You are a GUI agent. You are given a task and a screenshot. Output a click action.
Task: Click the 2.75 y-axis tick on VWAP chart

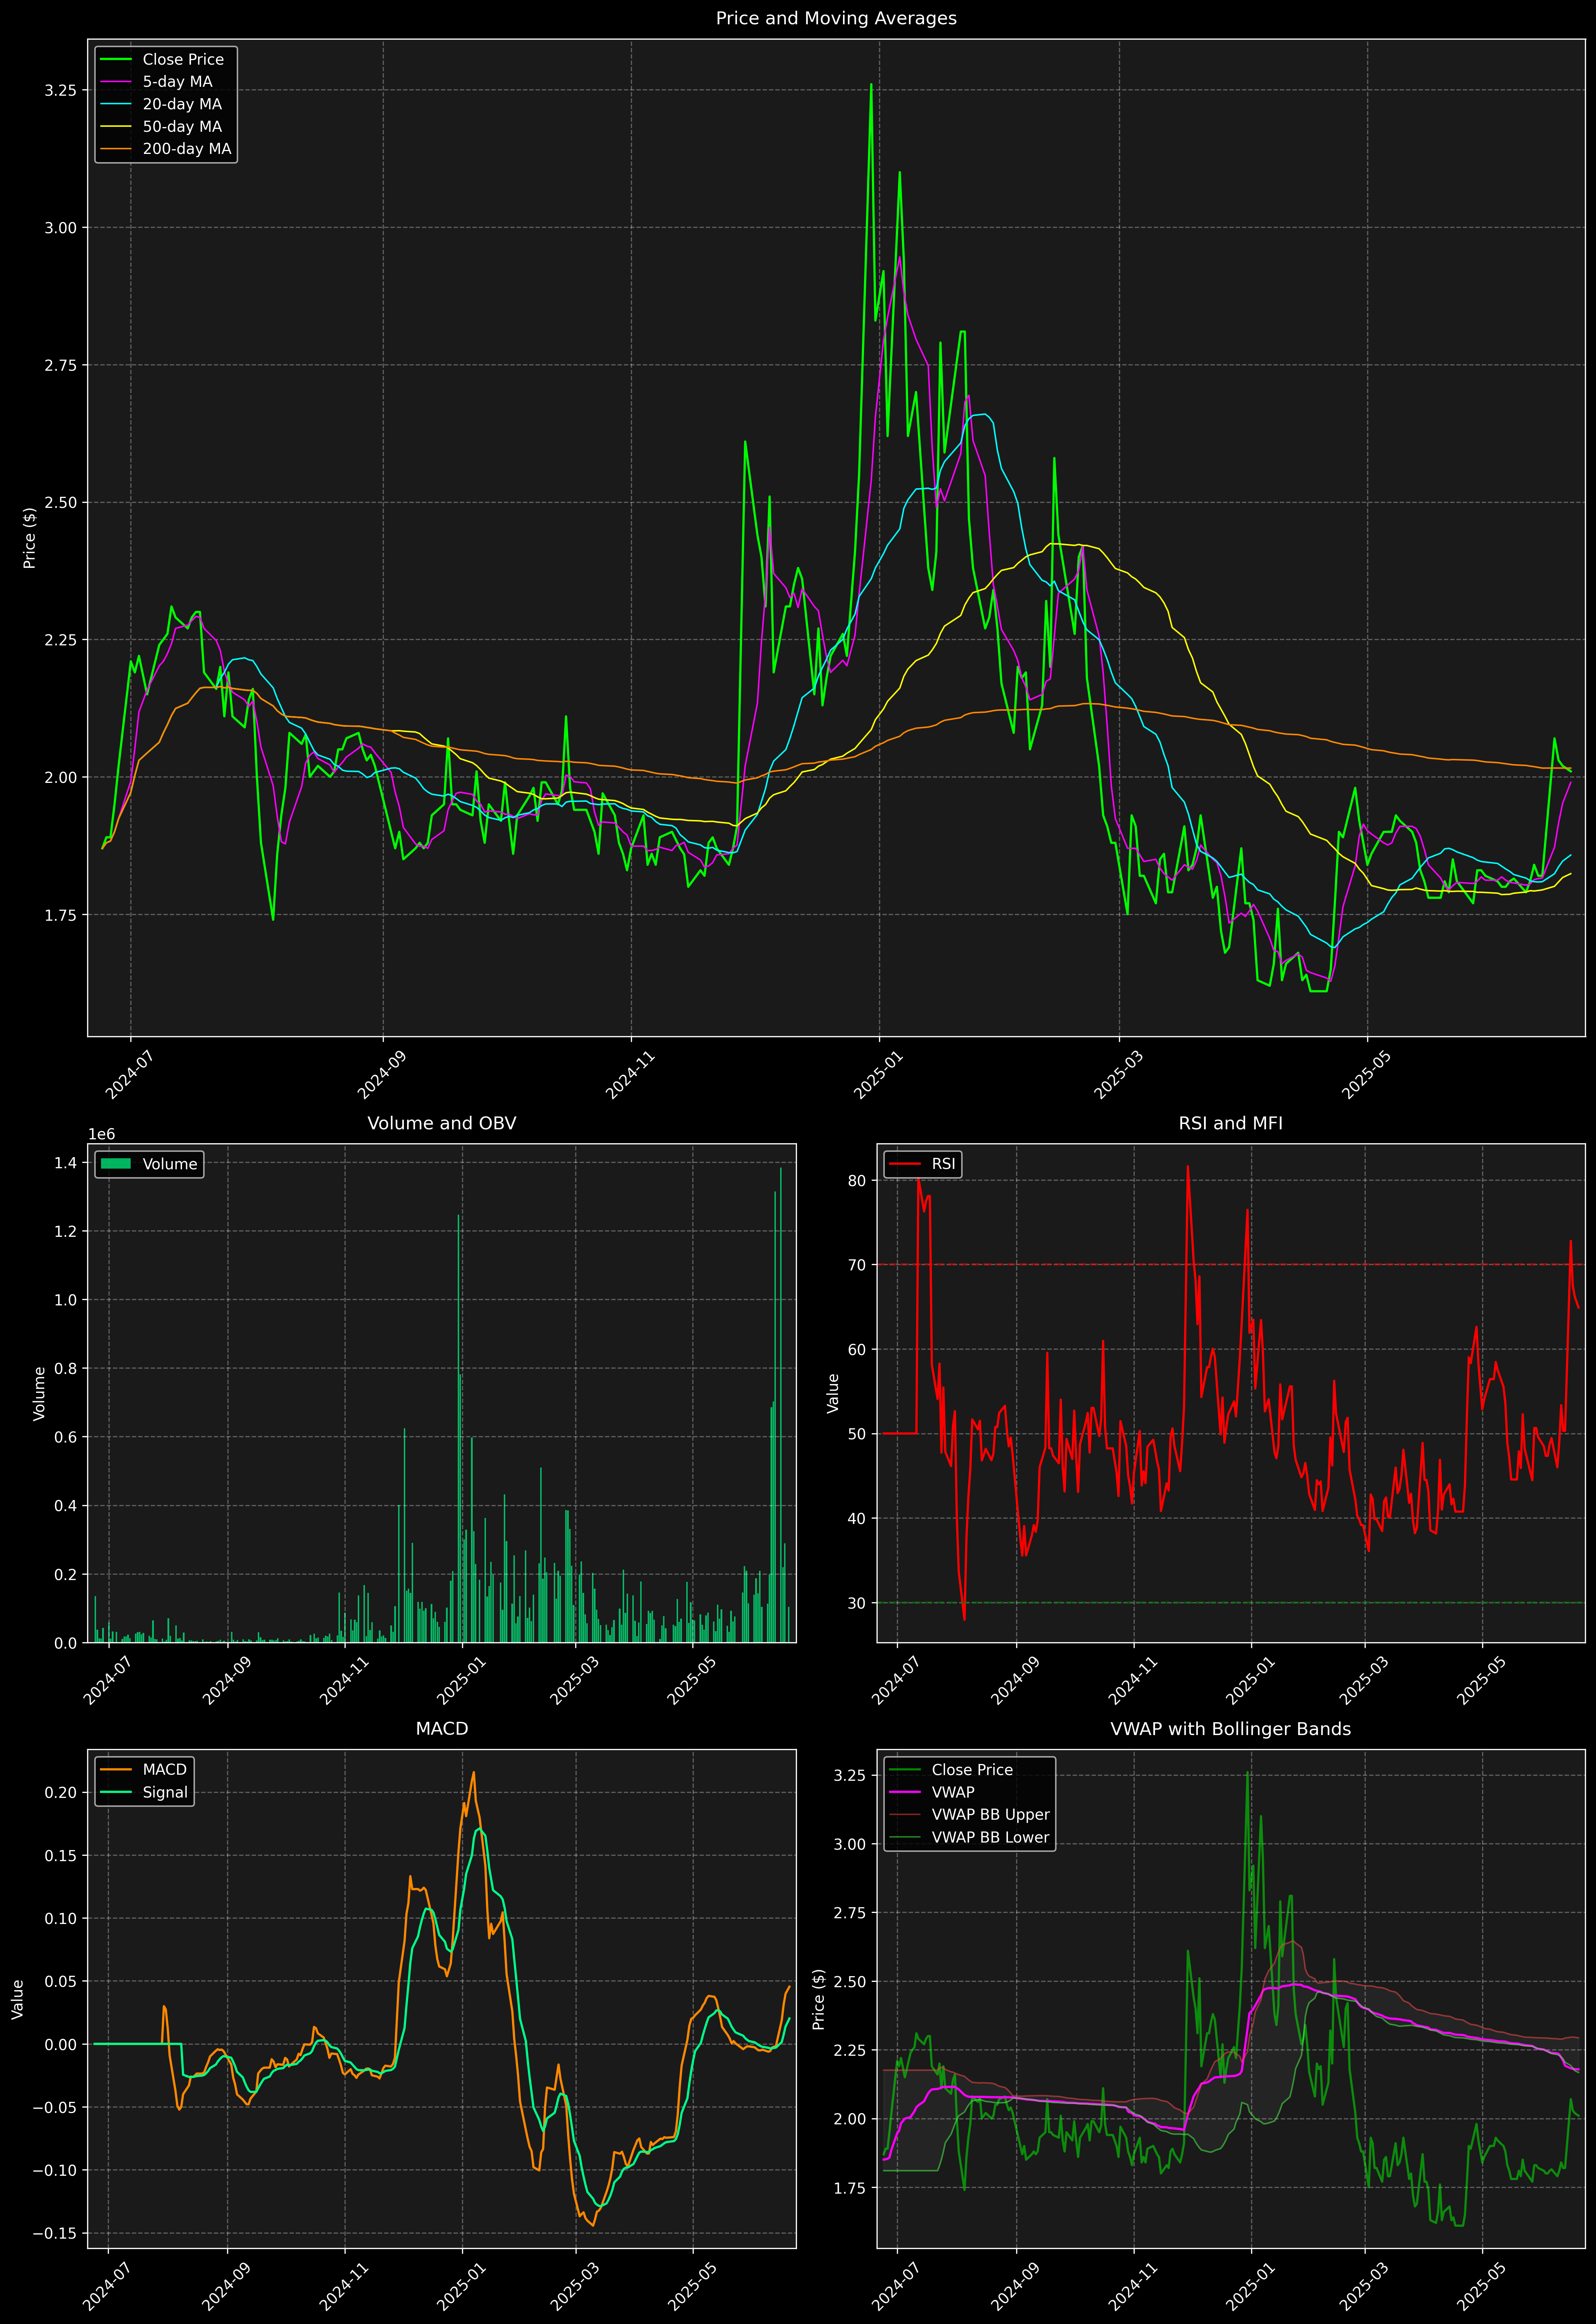click(850, 1913)
